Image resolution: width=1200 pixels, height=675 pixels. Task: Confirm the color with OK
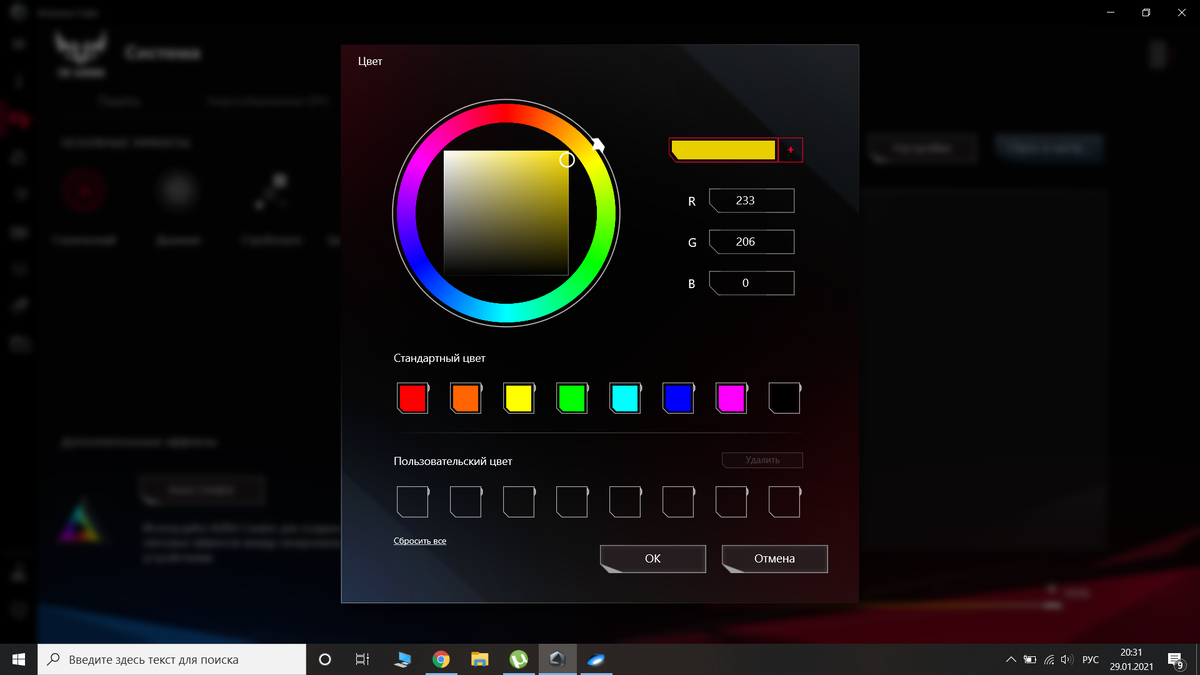(653, 558)
